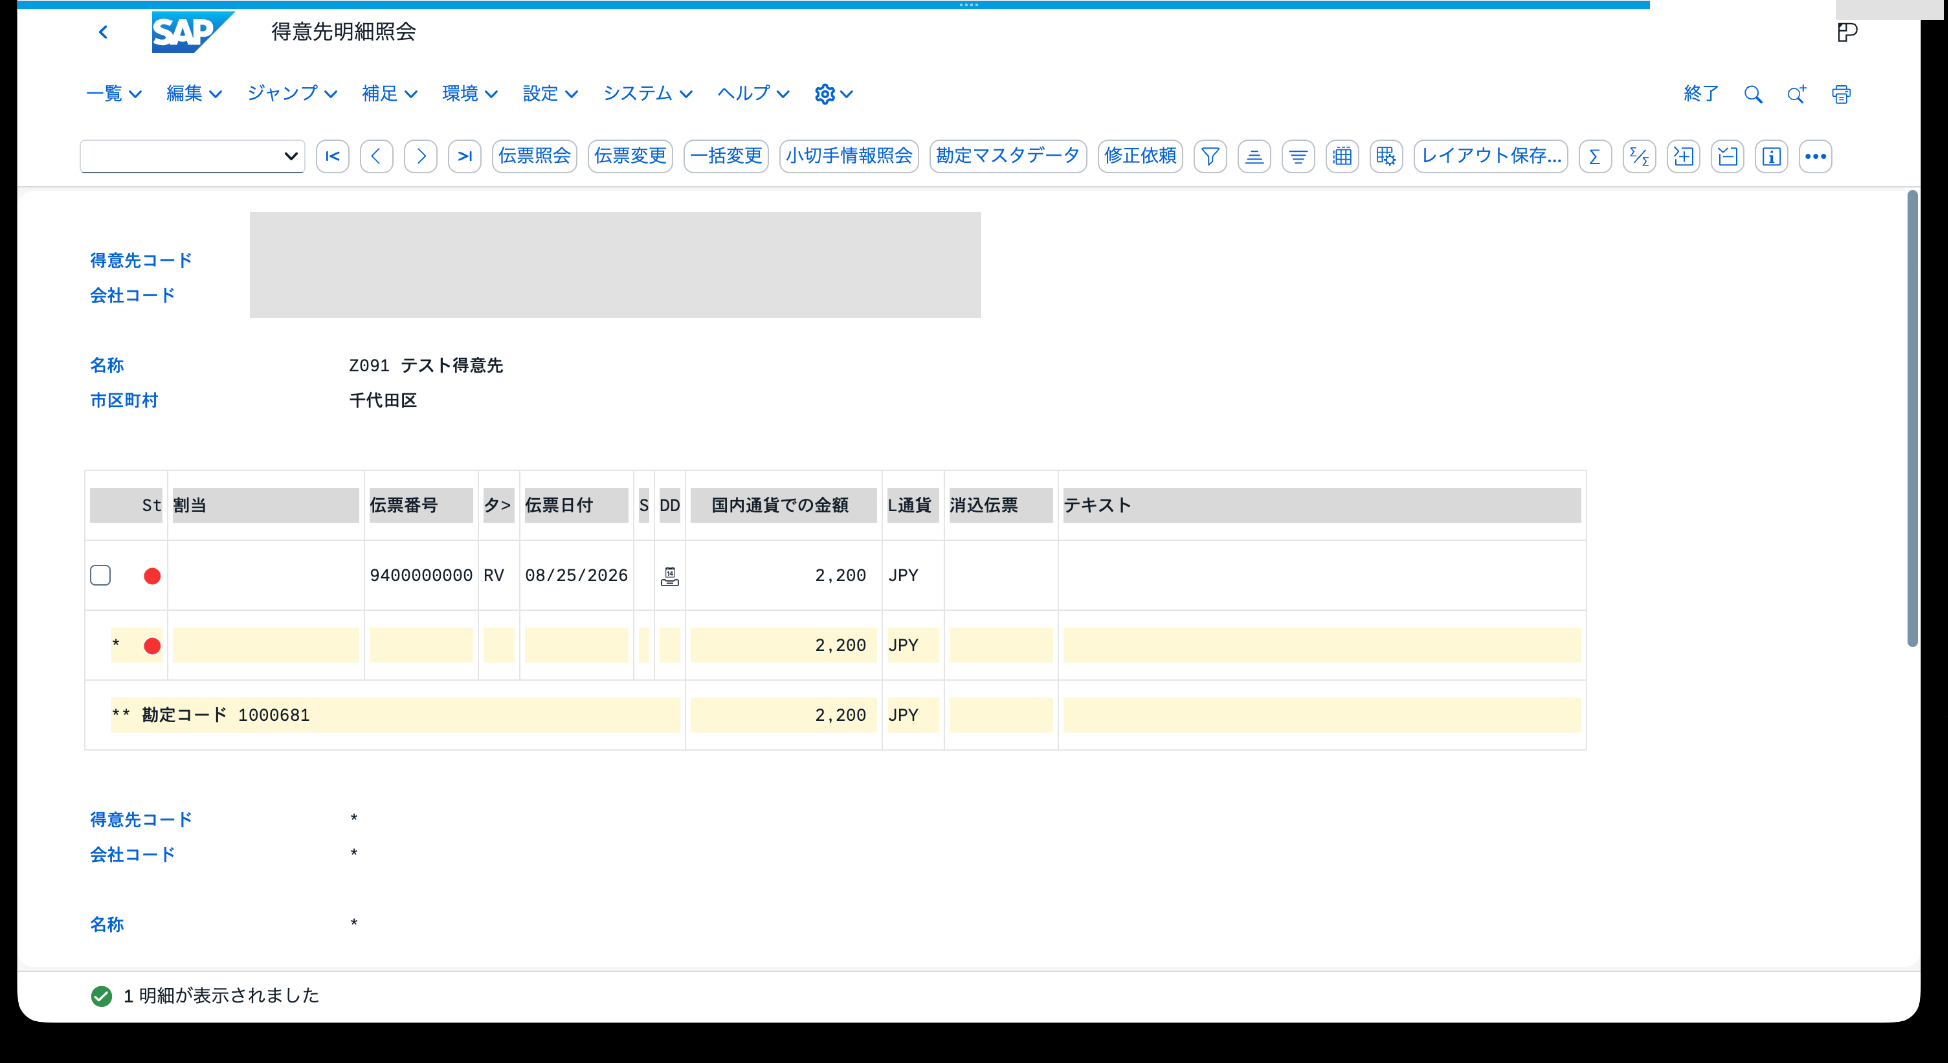Click the レイアウト保存 button
The image size is (1948, 1063).
point(1491,156)
